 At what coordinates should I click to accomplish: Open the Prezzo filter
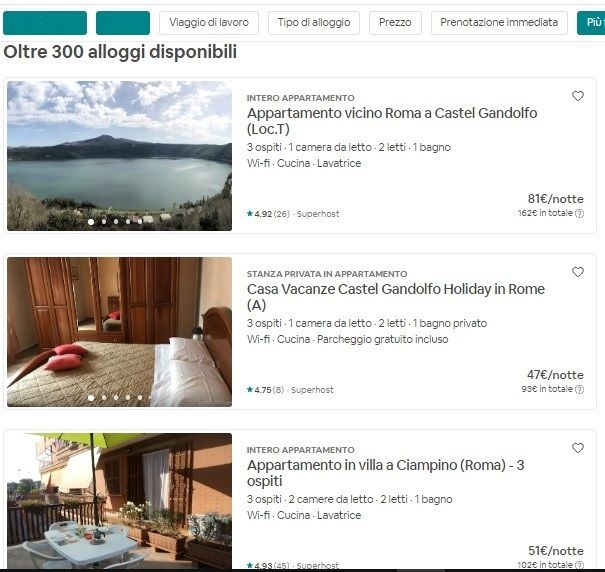click(x=395, y=22)
